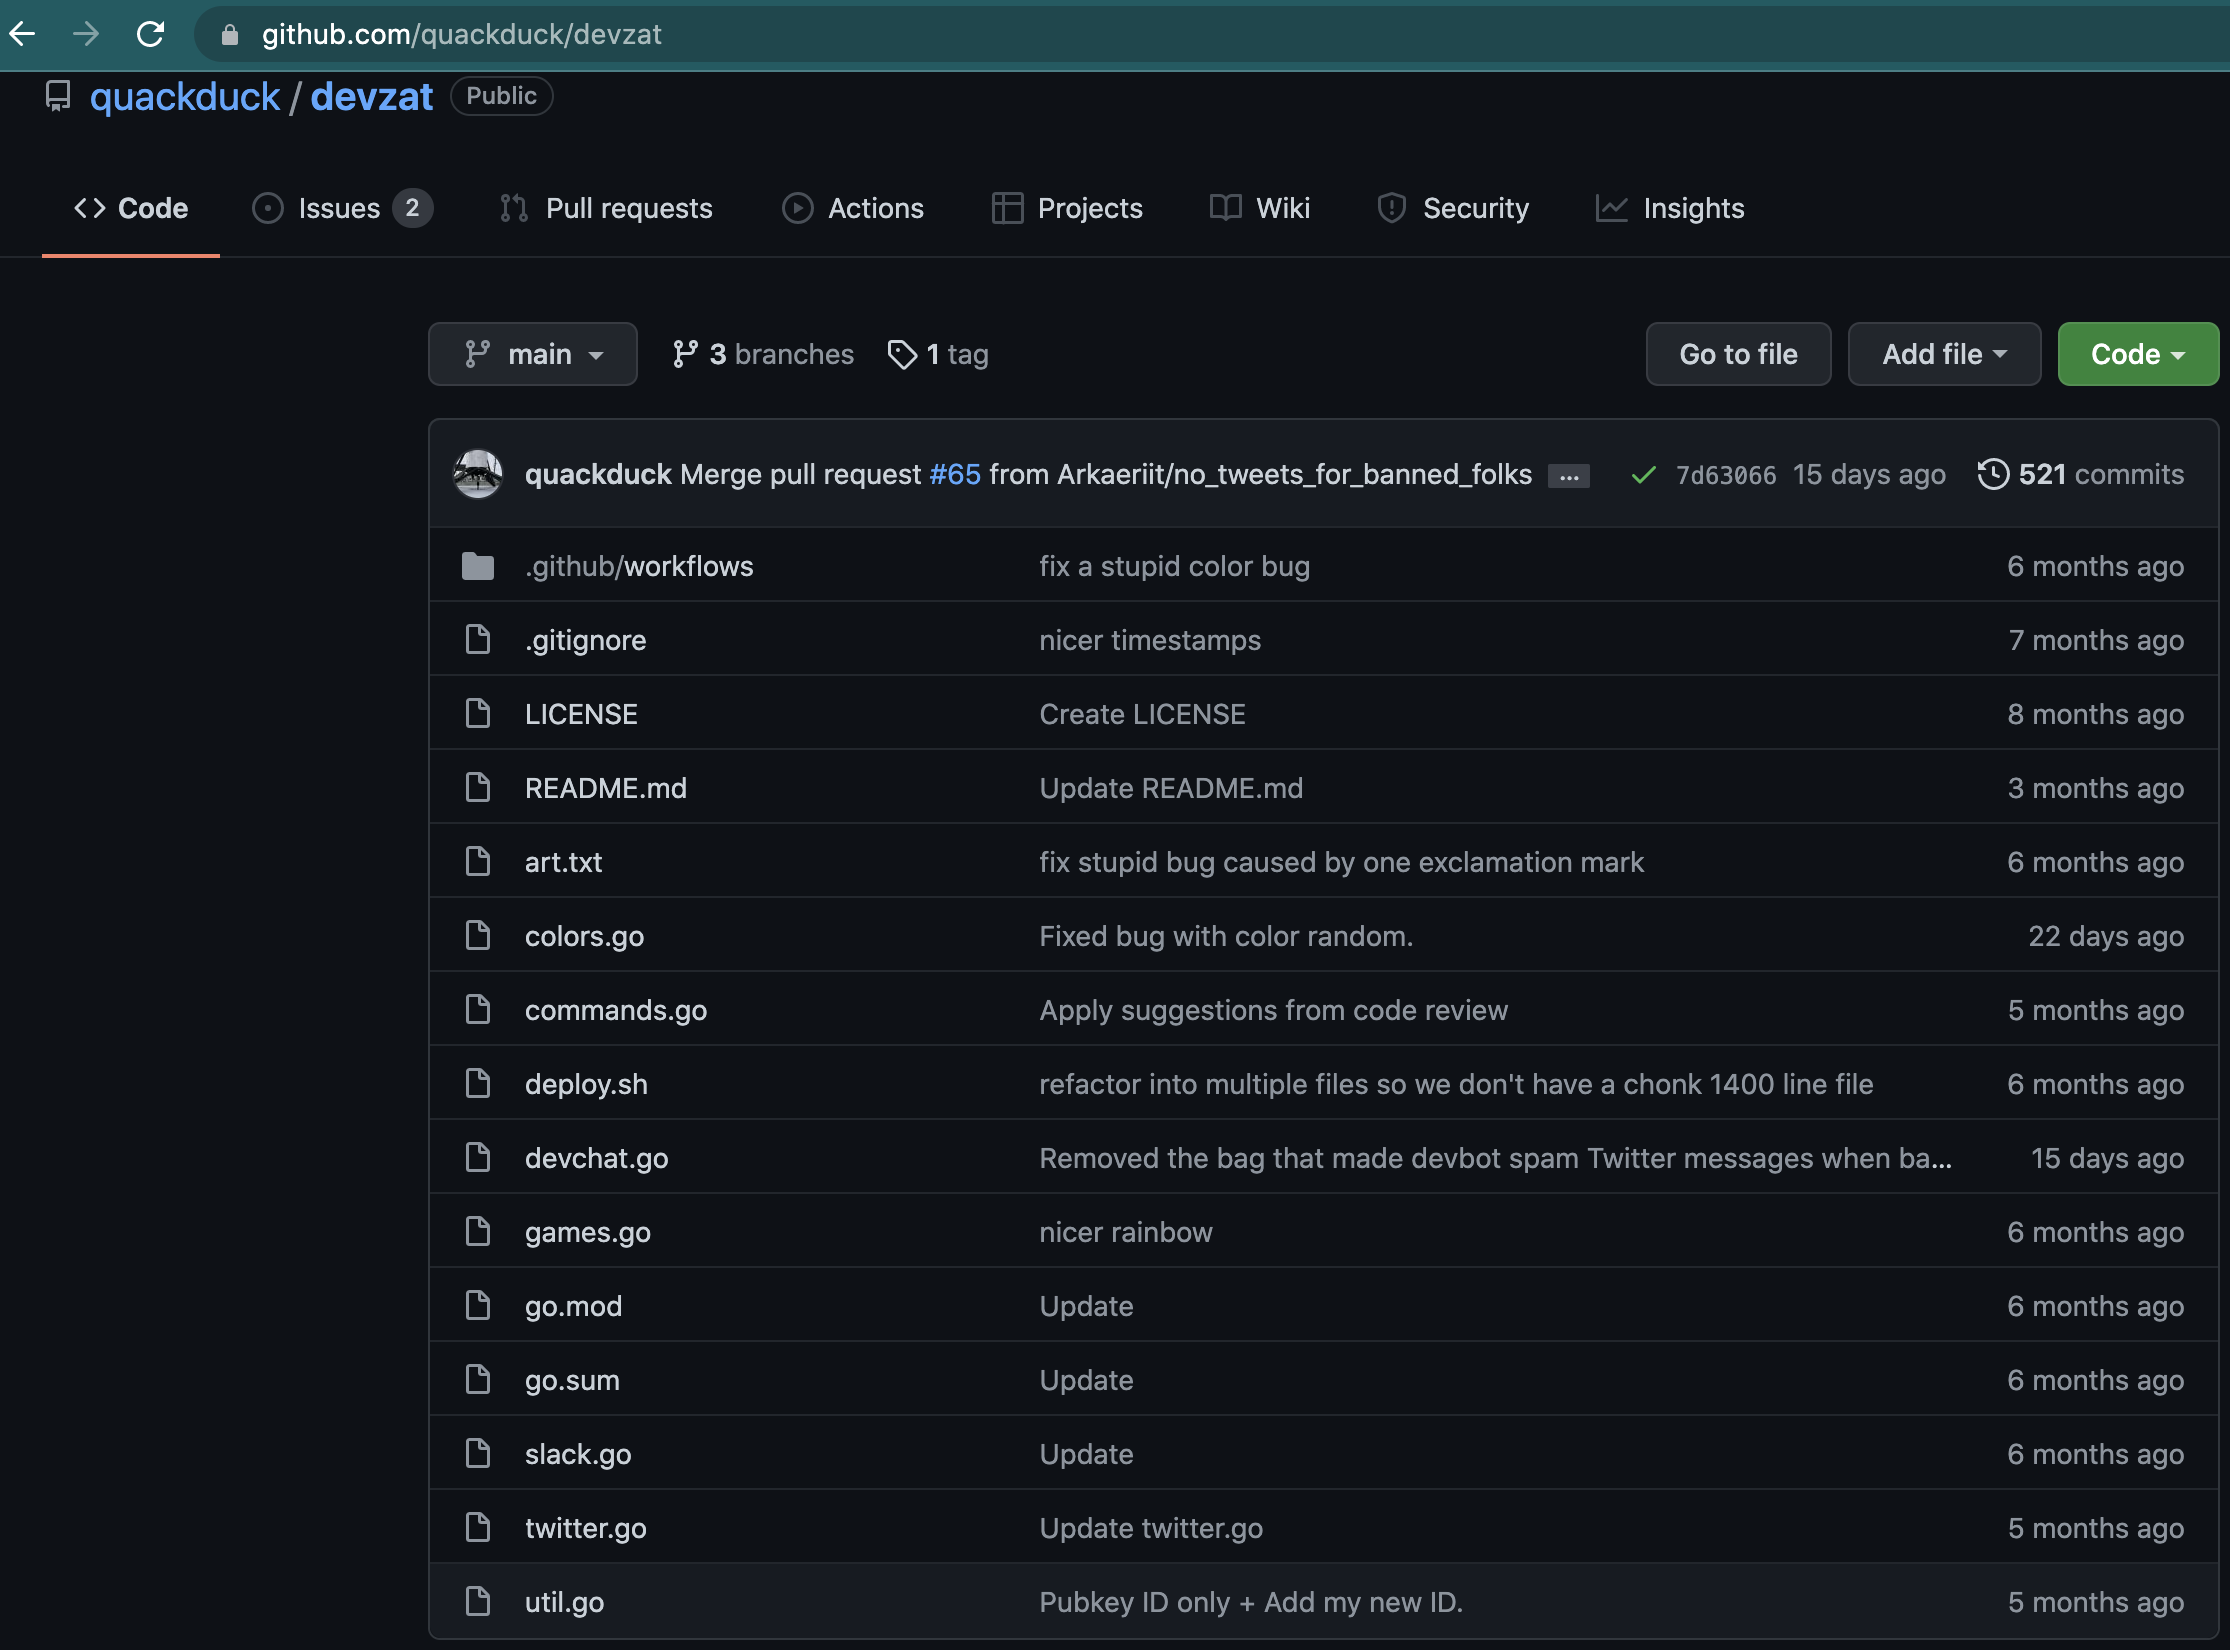Expand the Add file dropdown

pyautogui.click(x=1944, y=354)
